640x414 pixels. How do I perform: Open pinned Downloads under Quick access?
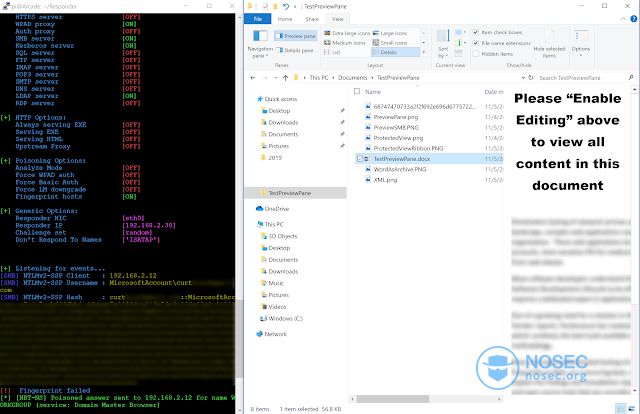[283, 122]
